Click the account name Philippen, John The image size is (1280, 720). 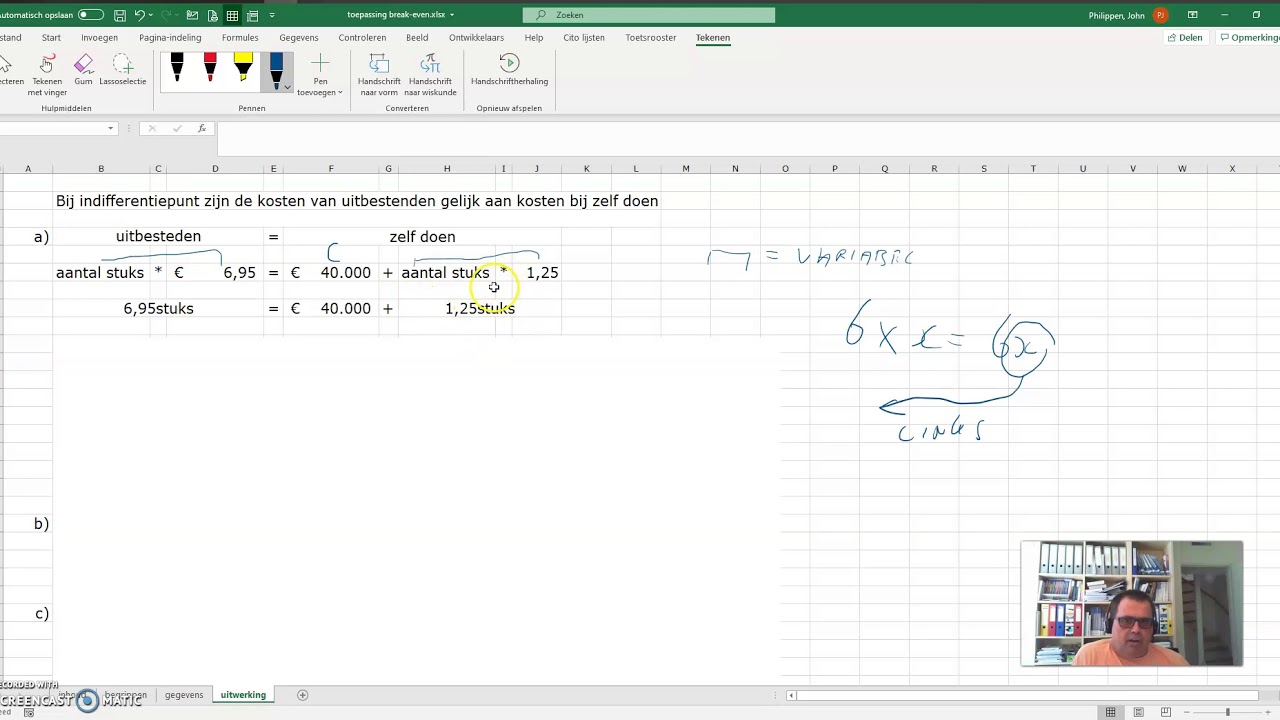pyautogui.click(x=1117, y=15)
